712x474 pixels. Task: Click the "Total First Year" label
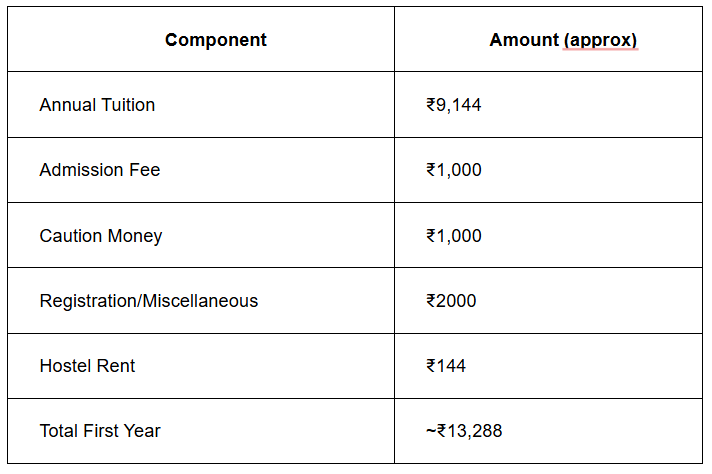(x=100, y=431)
